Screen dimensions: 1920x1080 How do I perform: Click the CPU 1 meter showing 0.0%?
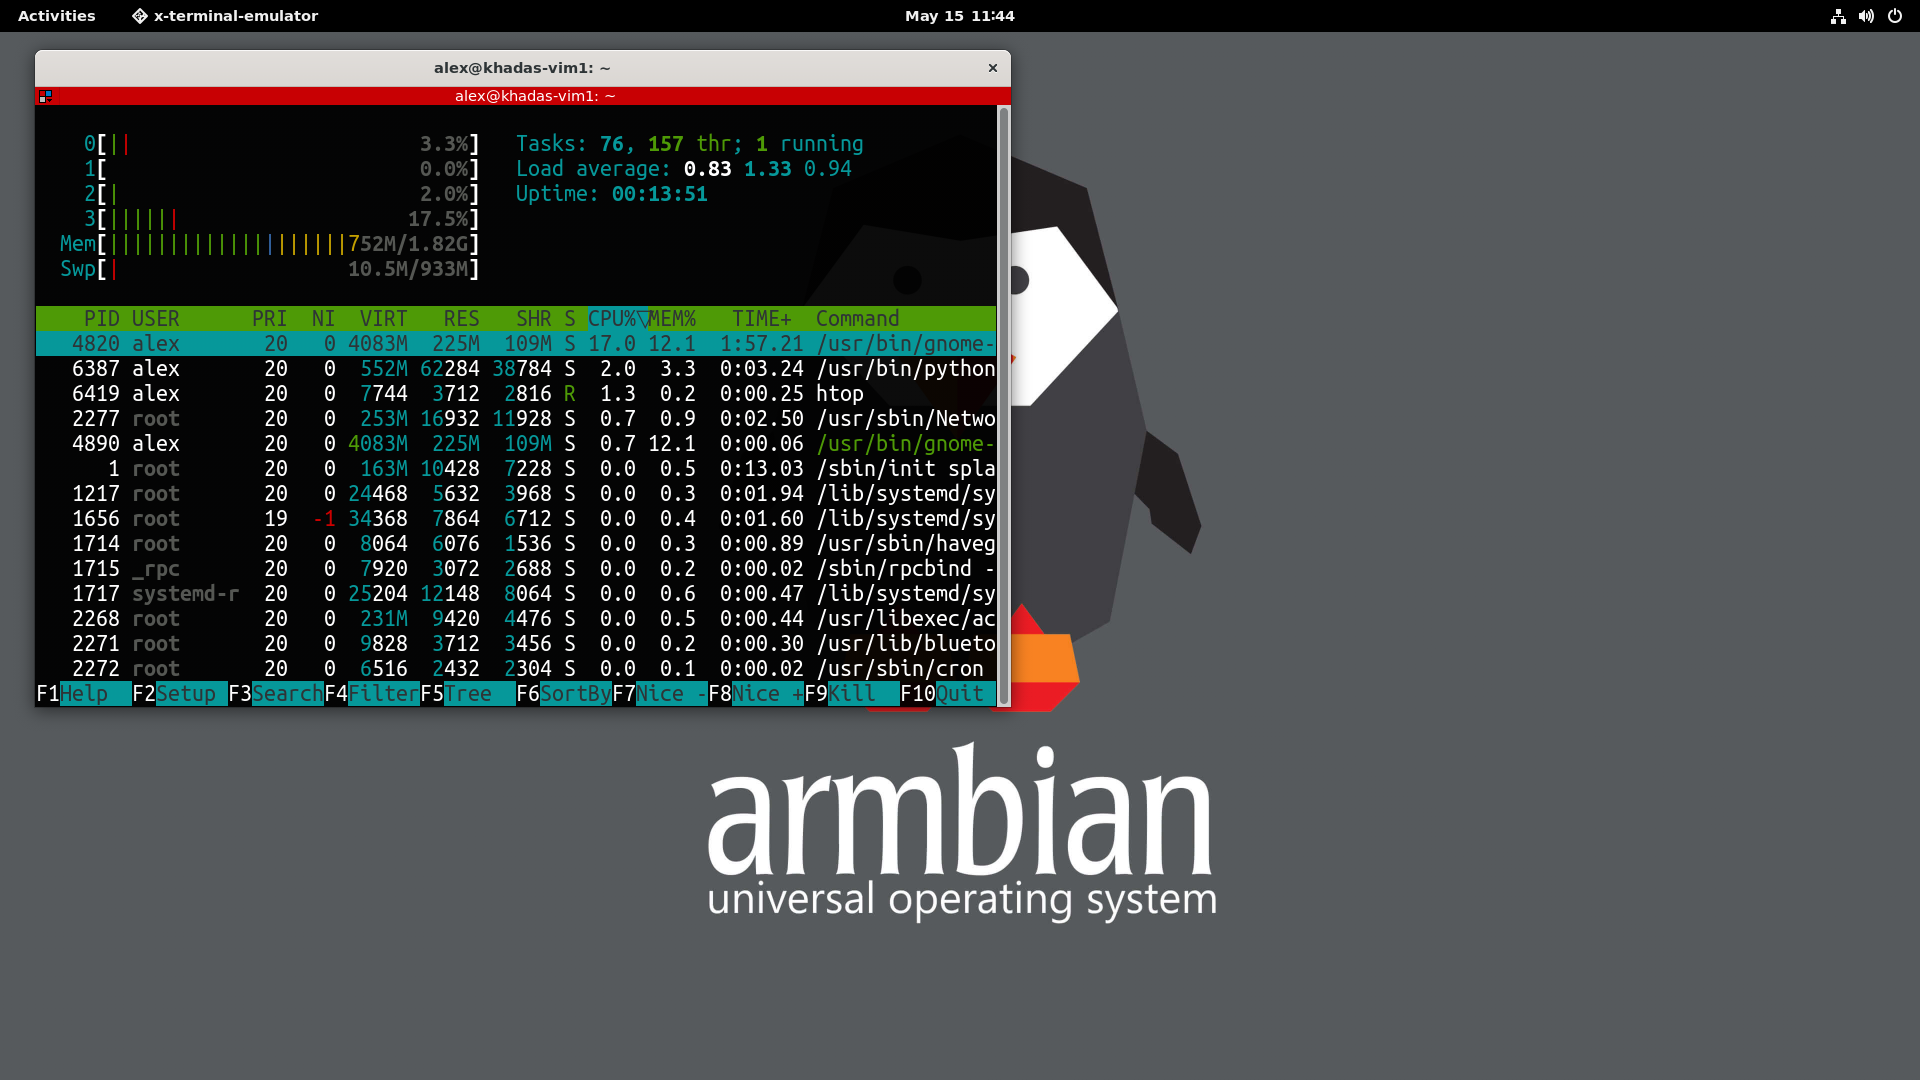pos(282,169)
